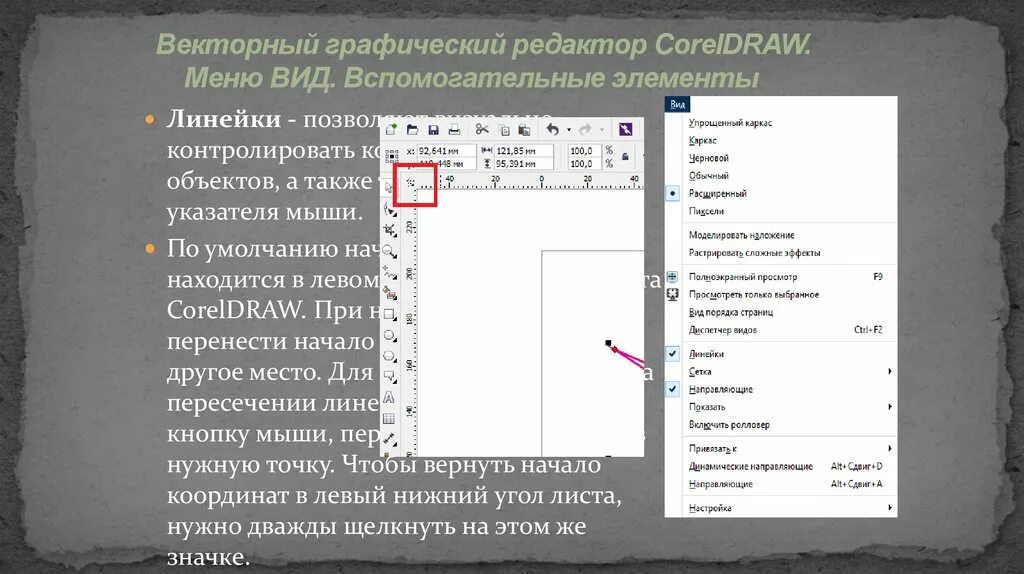Select the Text tool
The image size is (1024, 574).
[x=389, y=398]
